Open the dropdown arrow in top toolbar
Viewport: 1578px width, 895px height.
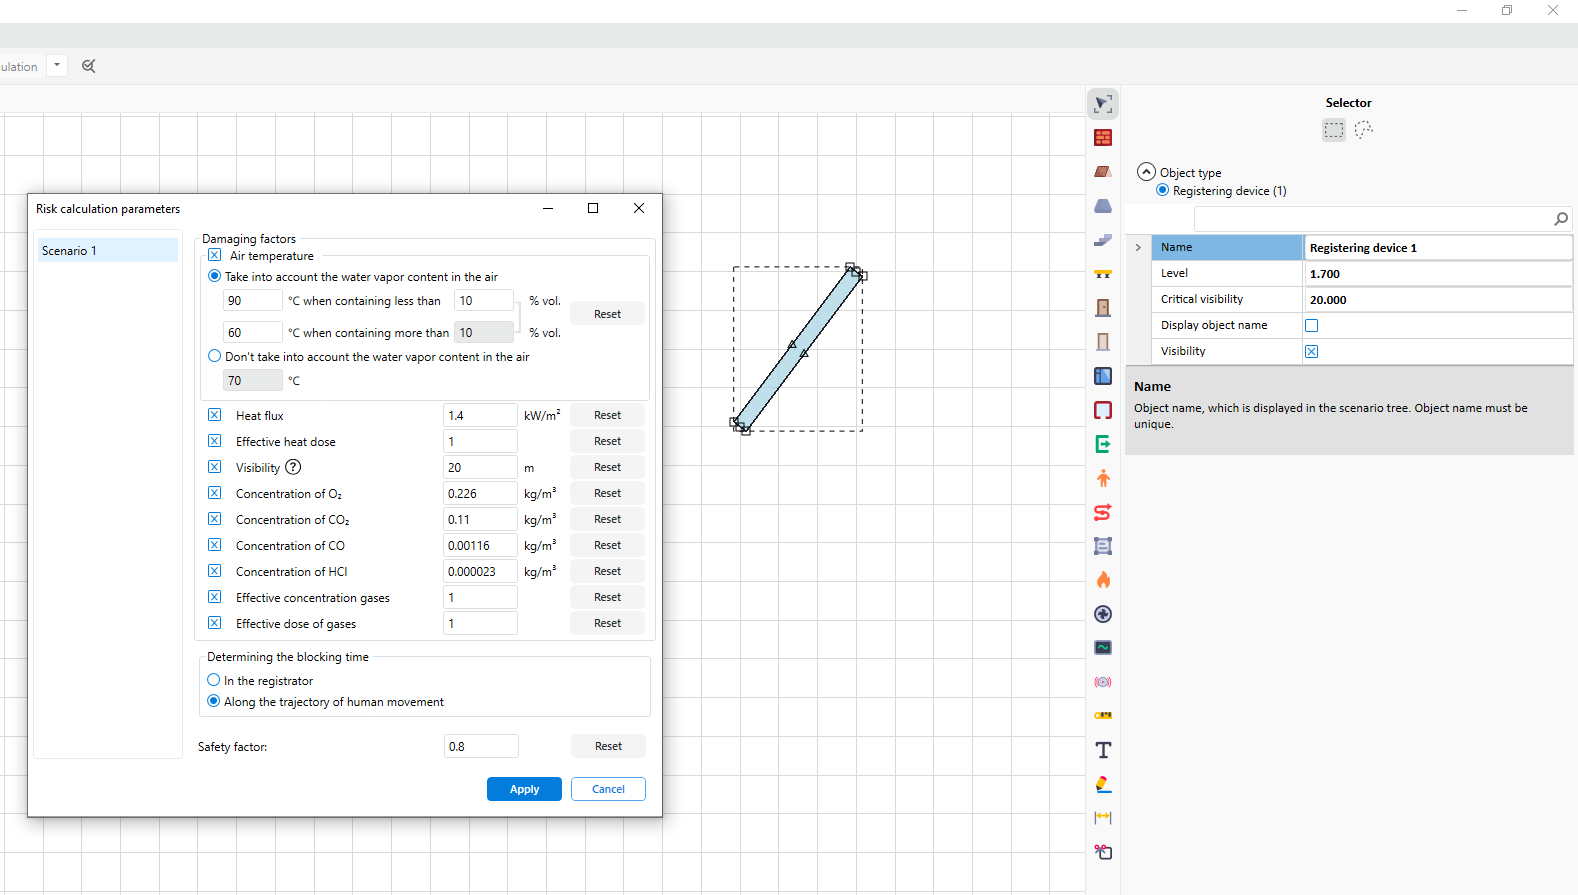click(57, 66)
